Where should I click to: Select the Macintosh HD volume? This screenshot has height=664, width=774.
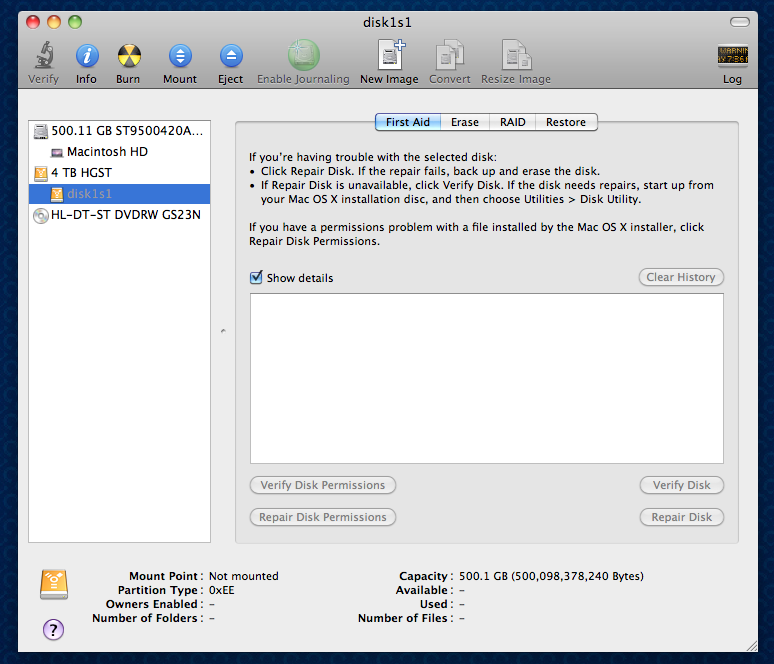(119, 152)
